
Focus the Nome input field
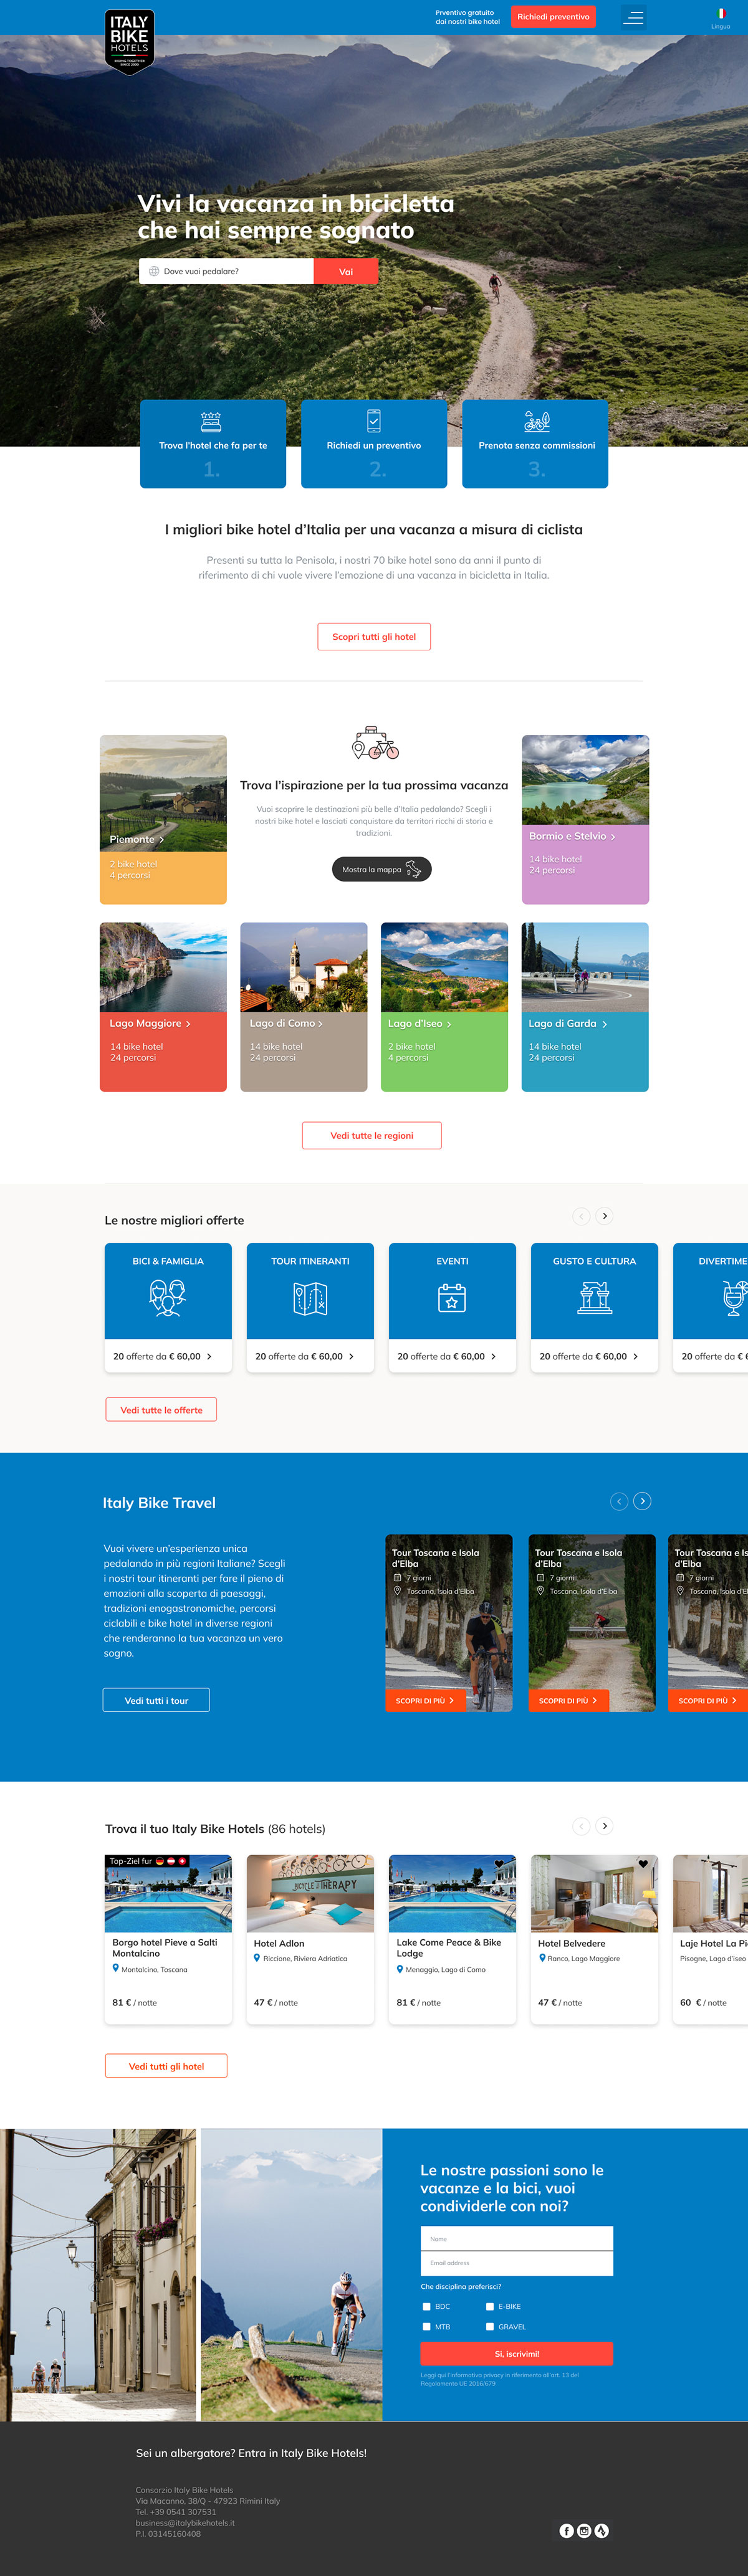tap(517, 2239)
